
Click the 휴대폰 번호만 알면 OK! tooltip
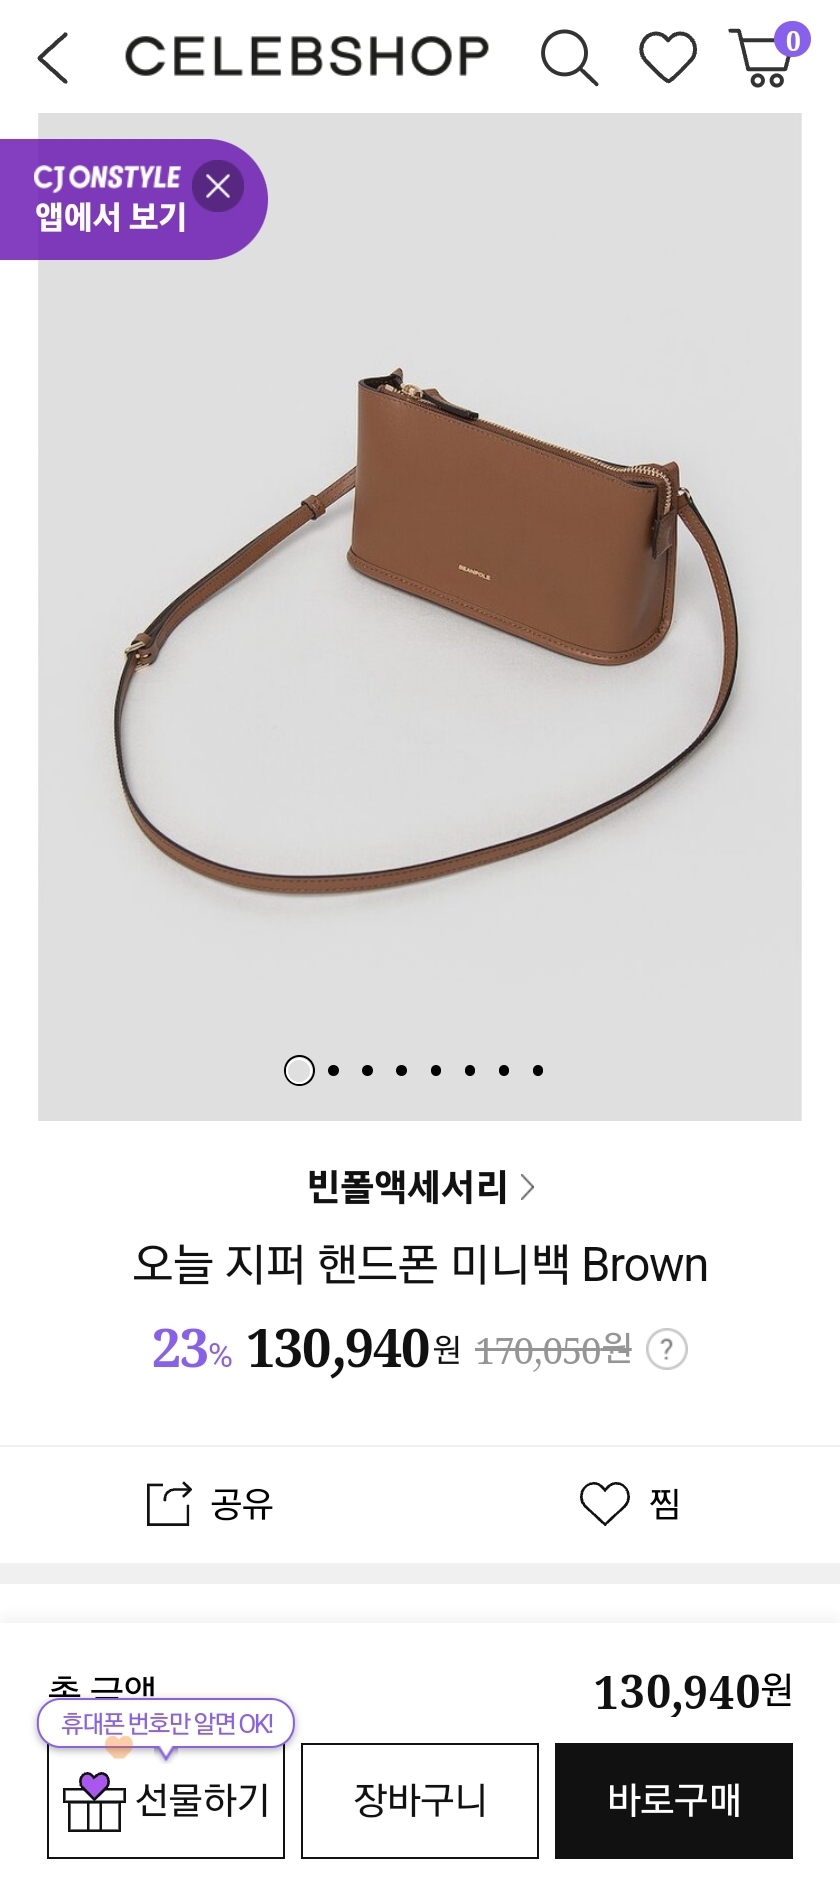pyautogui.click(x=166, y=1724)
